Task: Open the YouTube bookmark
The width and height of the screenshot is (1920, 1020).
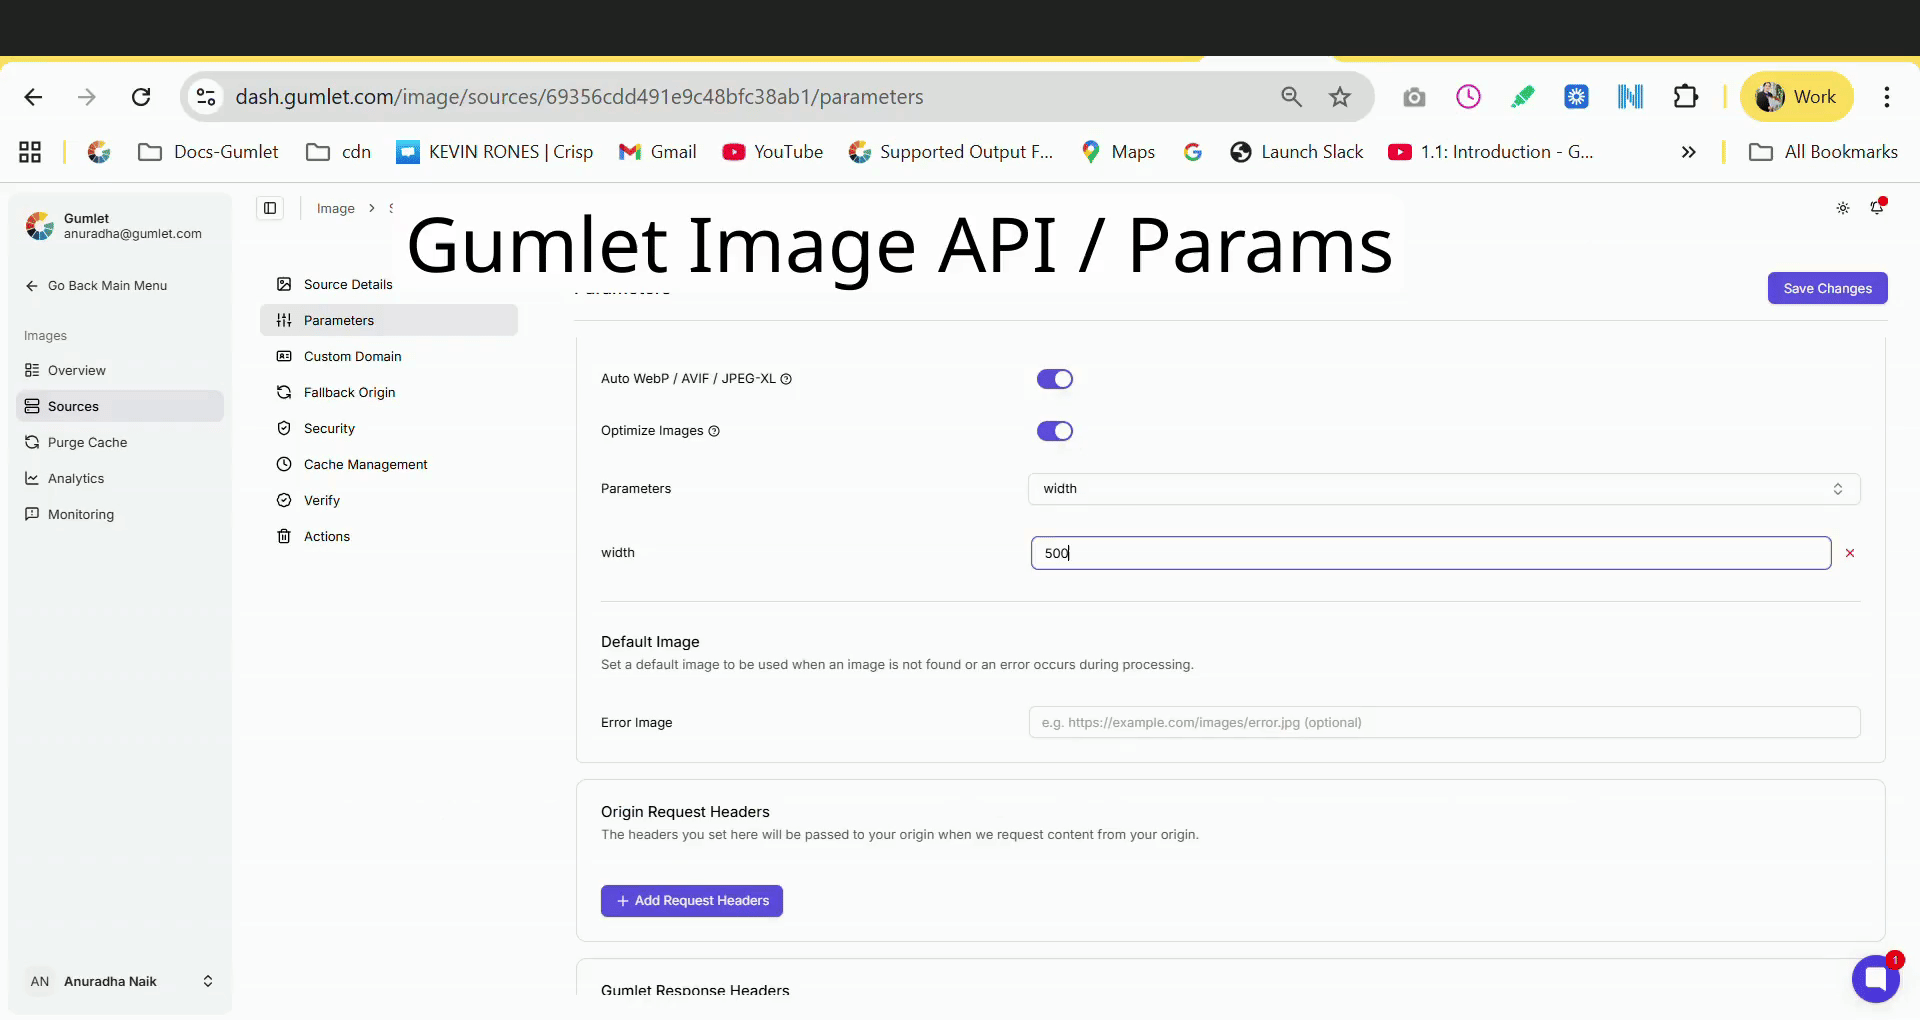Action: coord(773,152)
